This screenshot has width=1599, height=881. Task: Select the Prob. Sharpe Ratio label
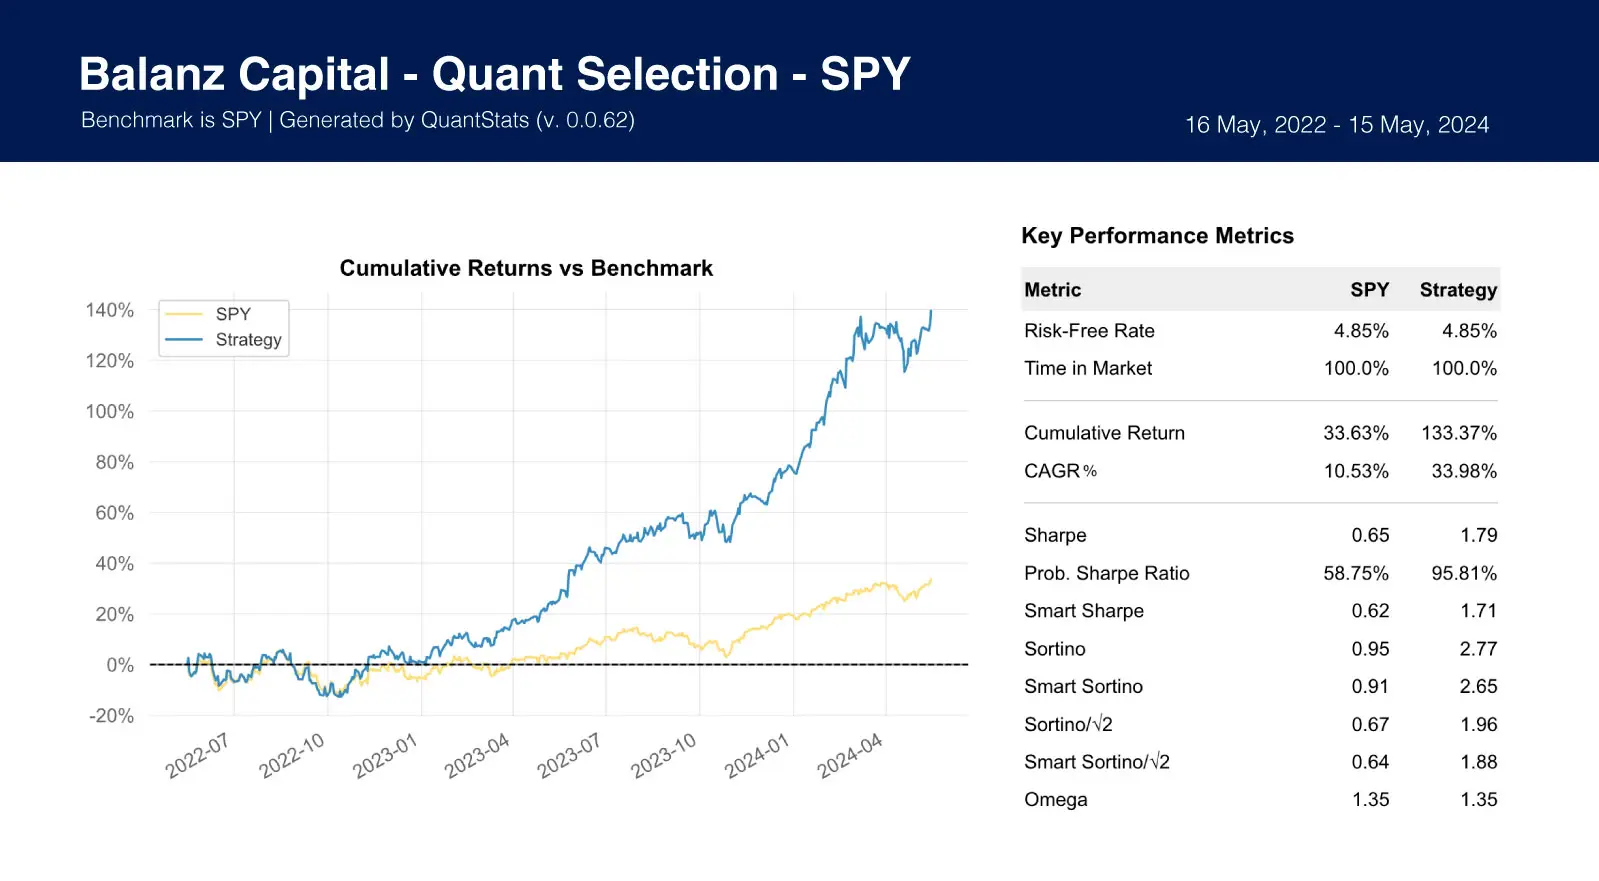(x=1106, y=573)
